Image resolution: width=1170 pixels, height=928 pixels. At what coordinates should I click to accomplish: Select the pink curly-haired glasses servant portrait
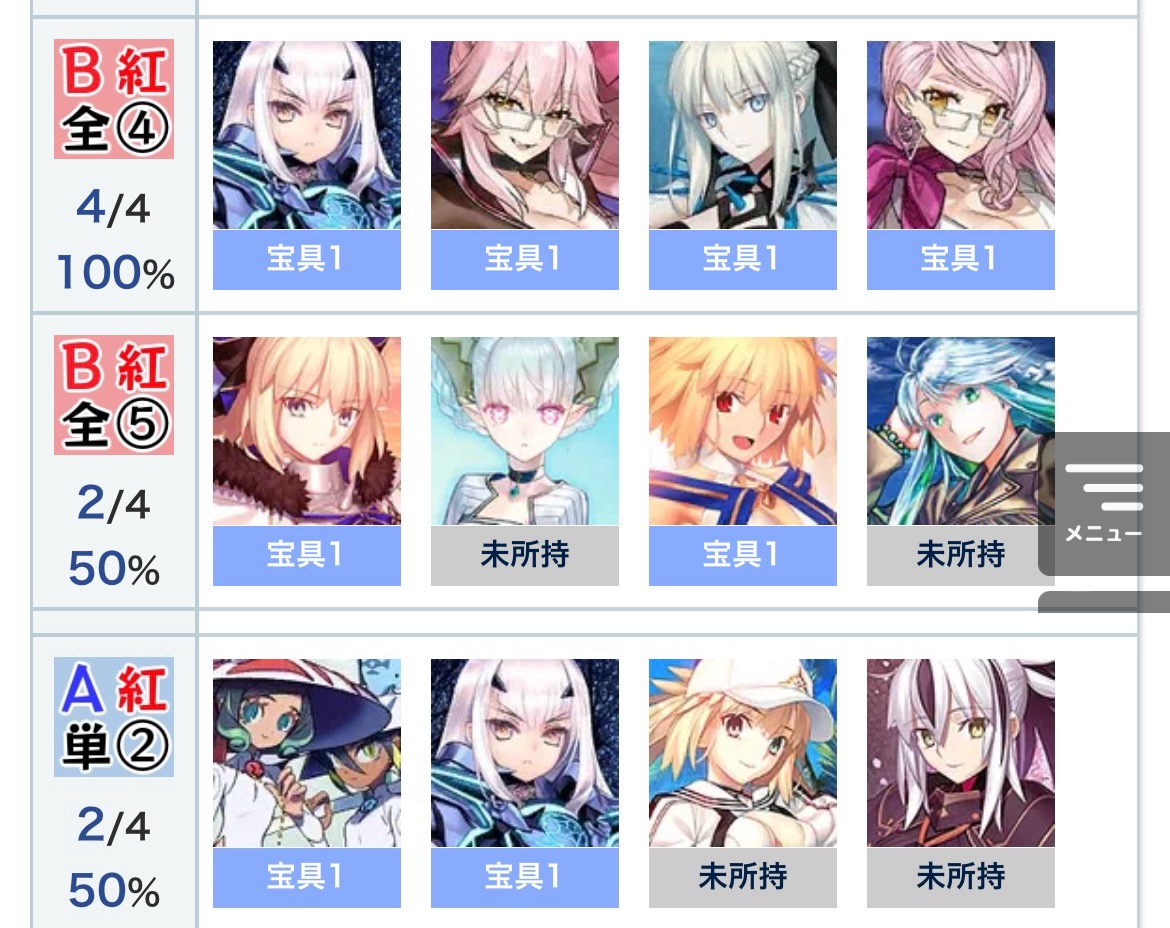tap(960, 135)
